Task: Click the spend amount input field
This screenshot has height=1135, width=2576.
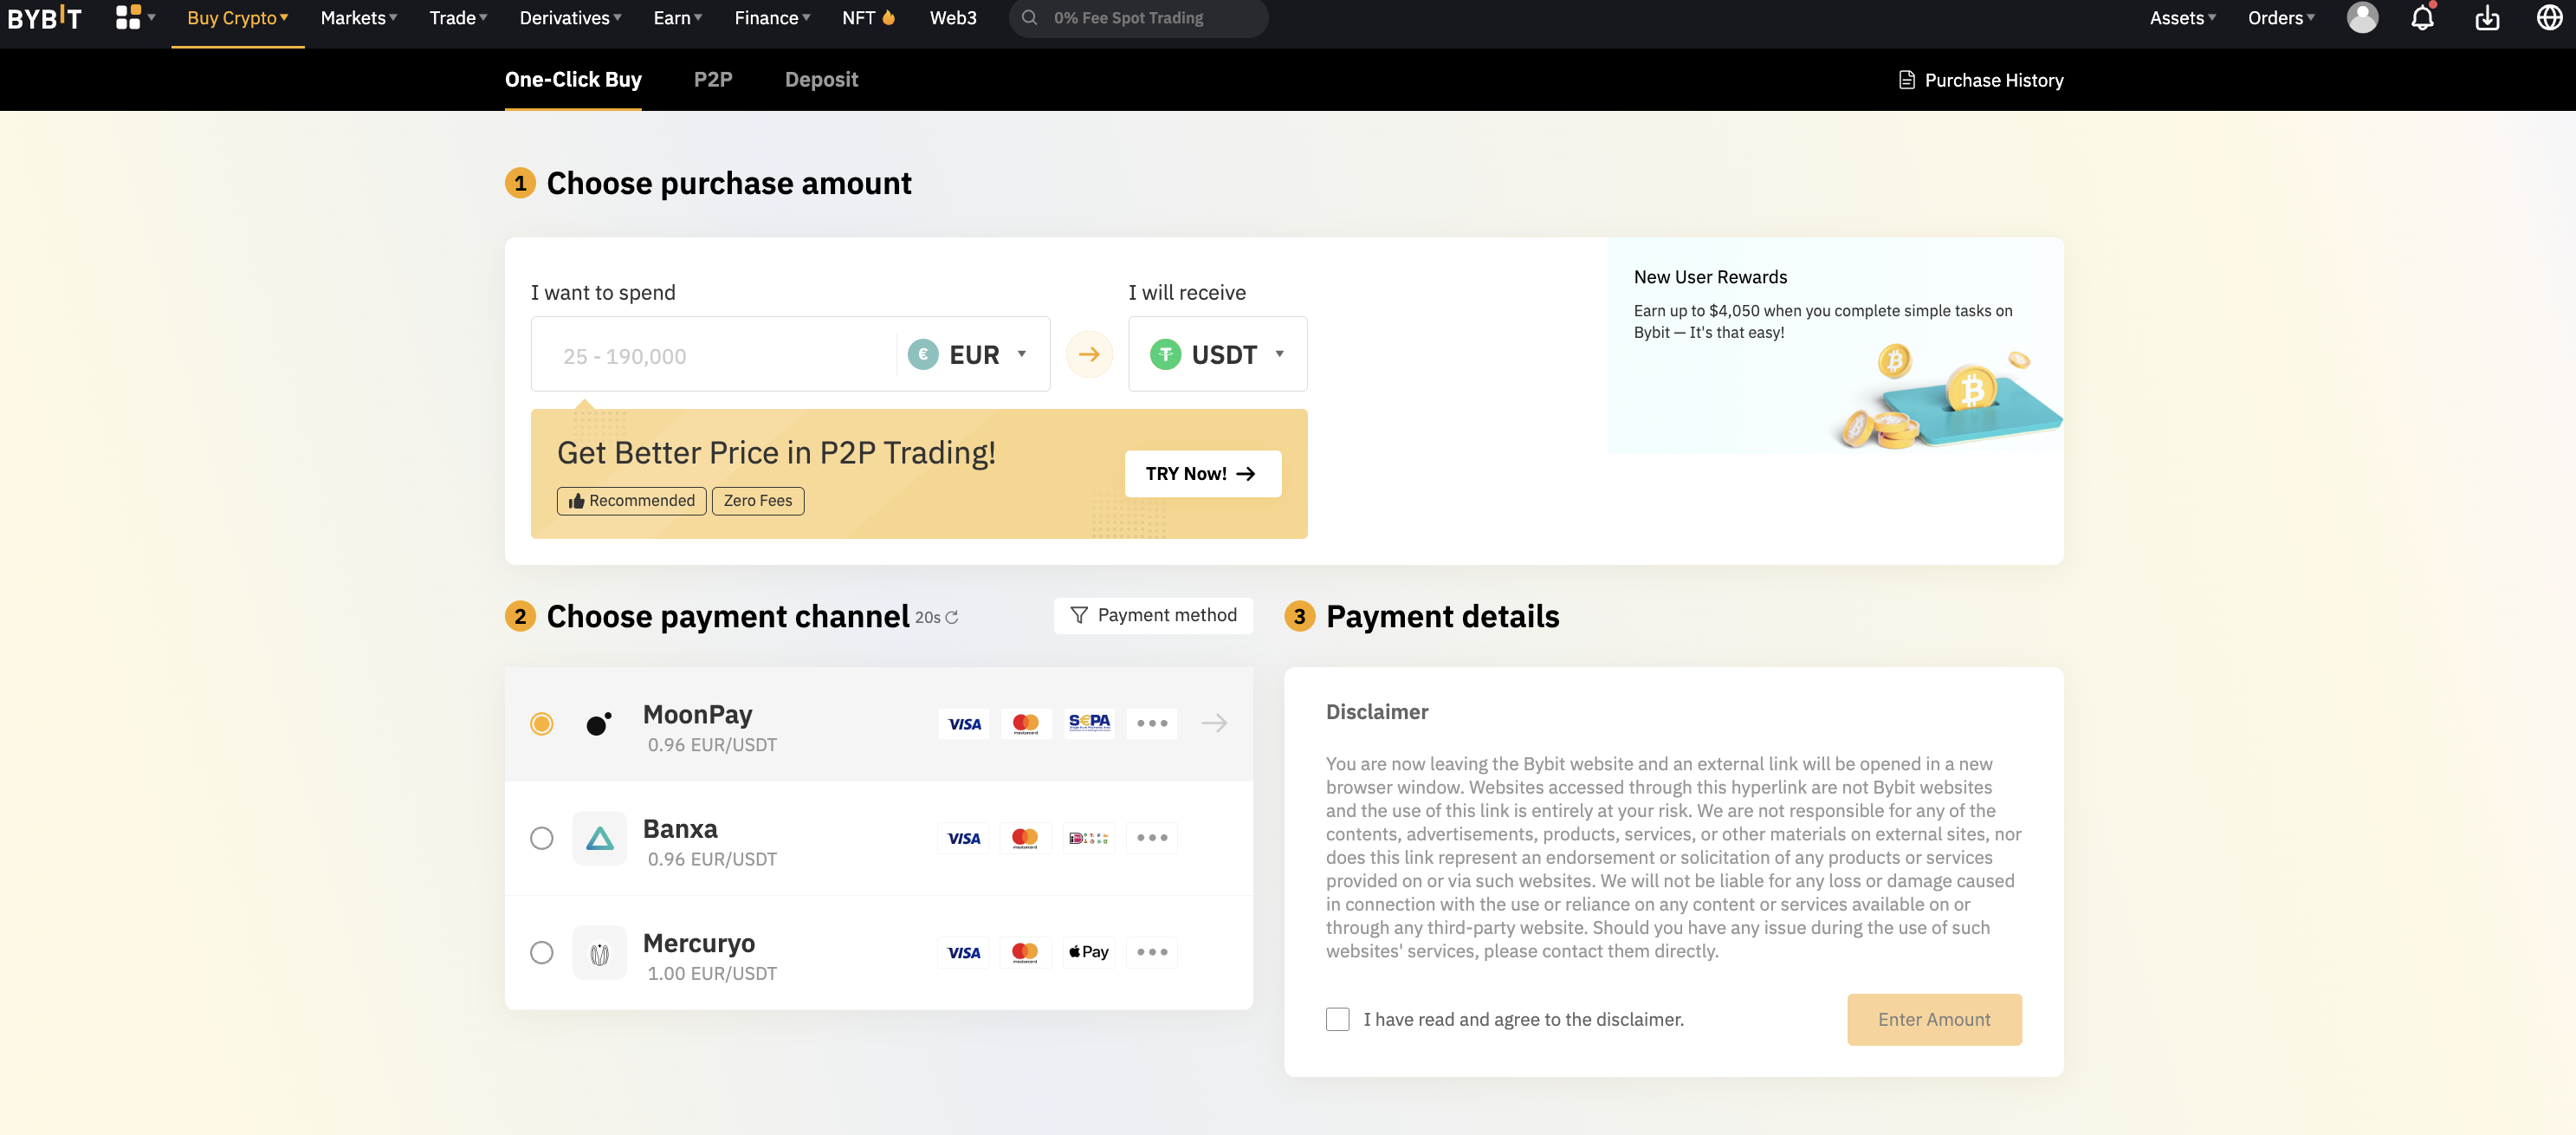Action: [714, 355]
